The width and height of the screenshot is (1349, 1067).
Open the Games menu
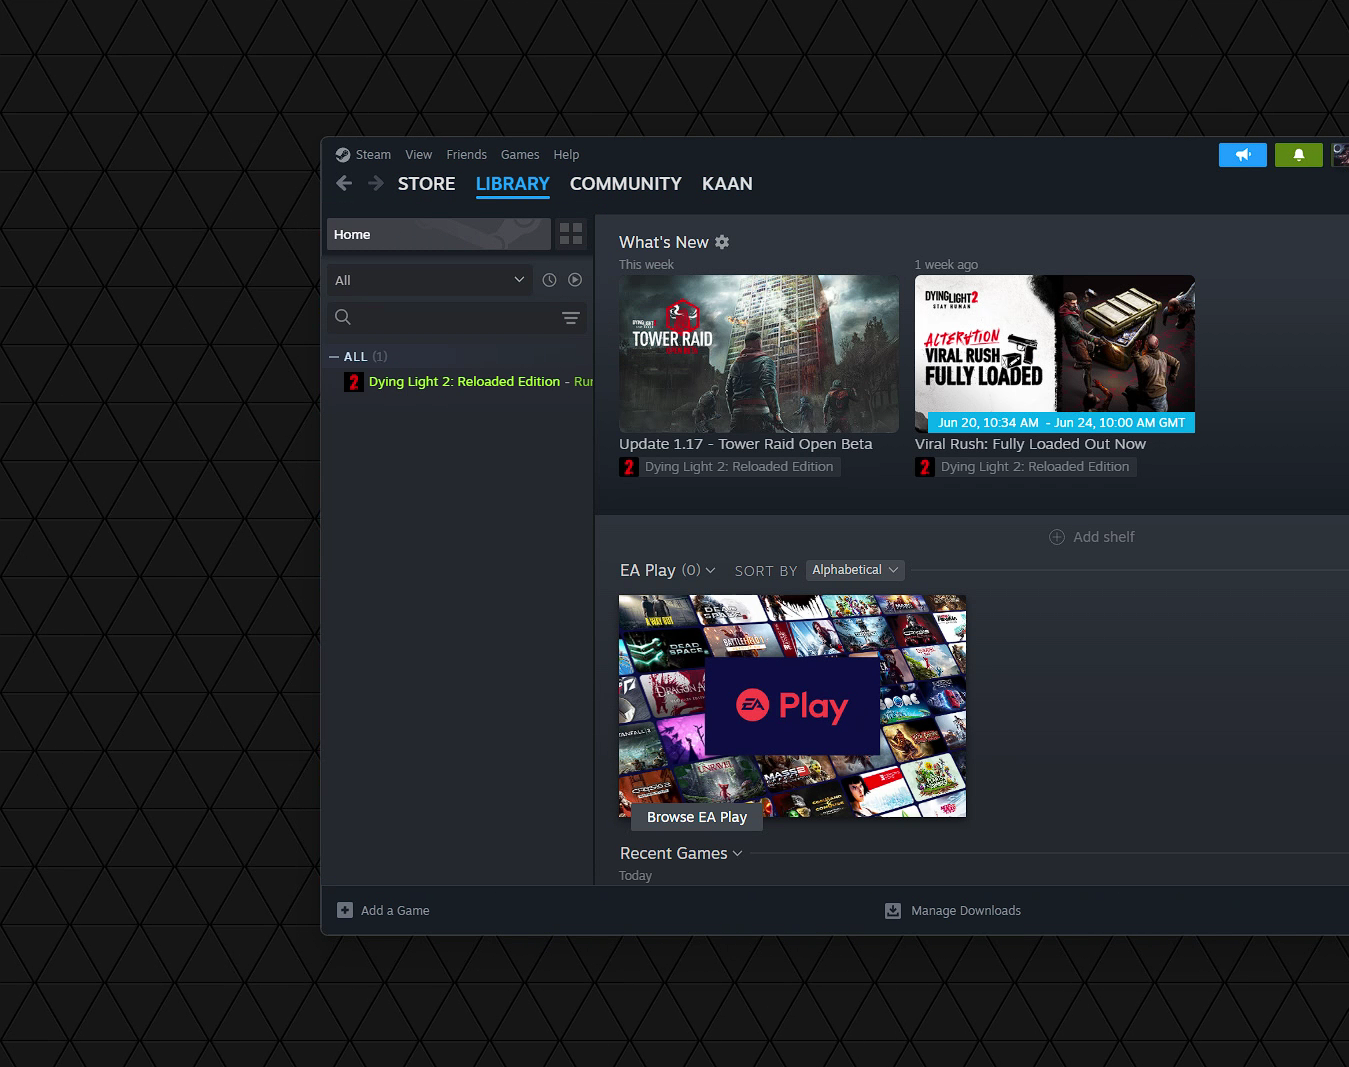point(520,155)
